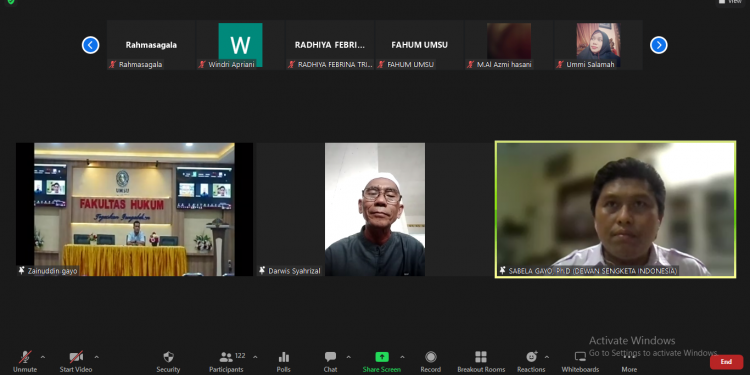Click muted mic icon on Ummi Salamah
750x375 pixels.
click(560, 64)
